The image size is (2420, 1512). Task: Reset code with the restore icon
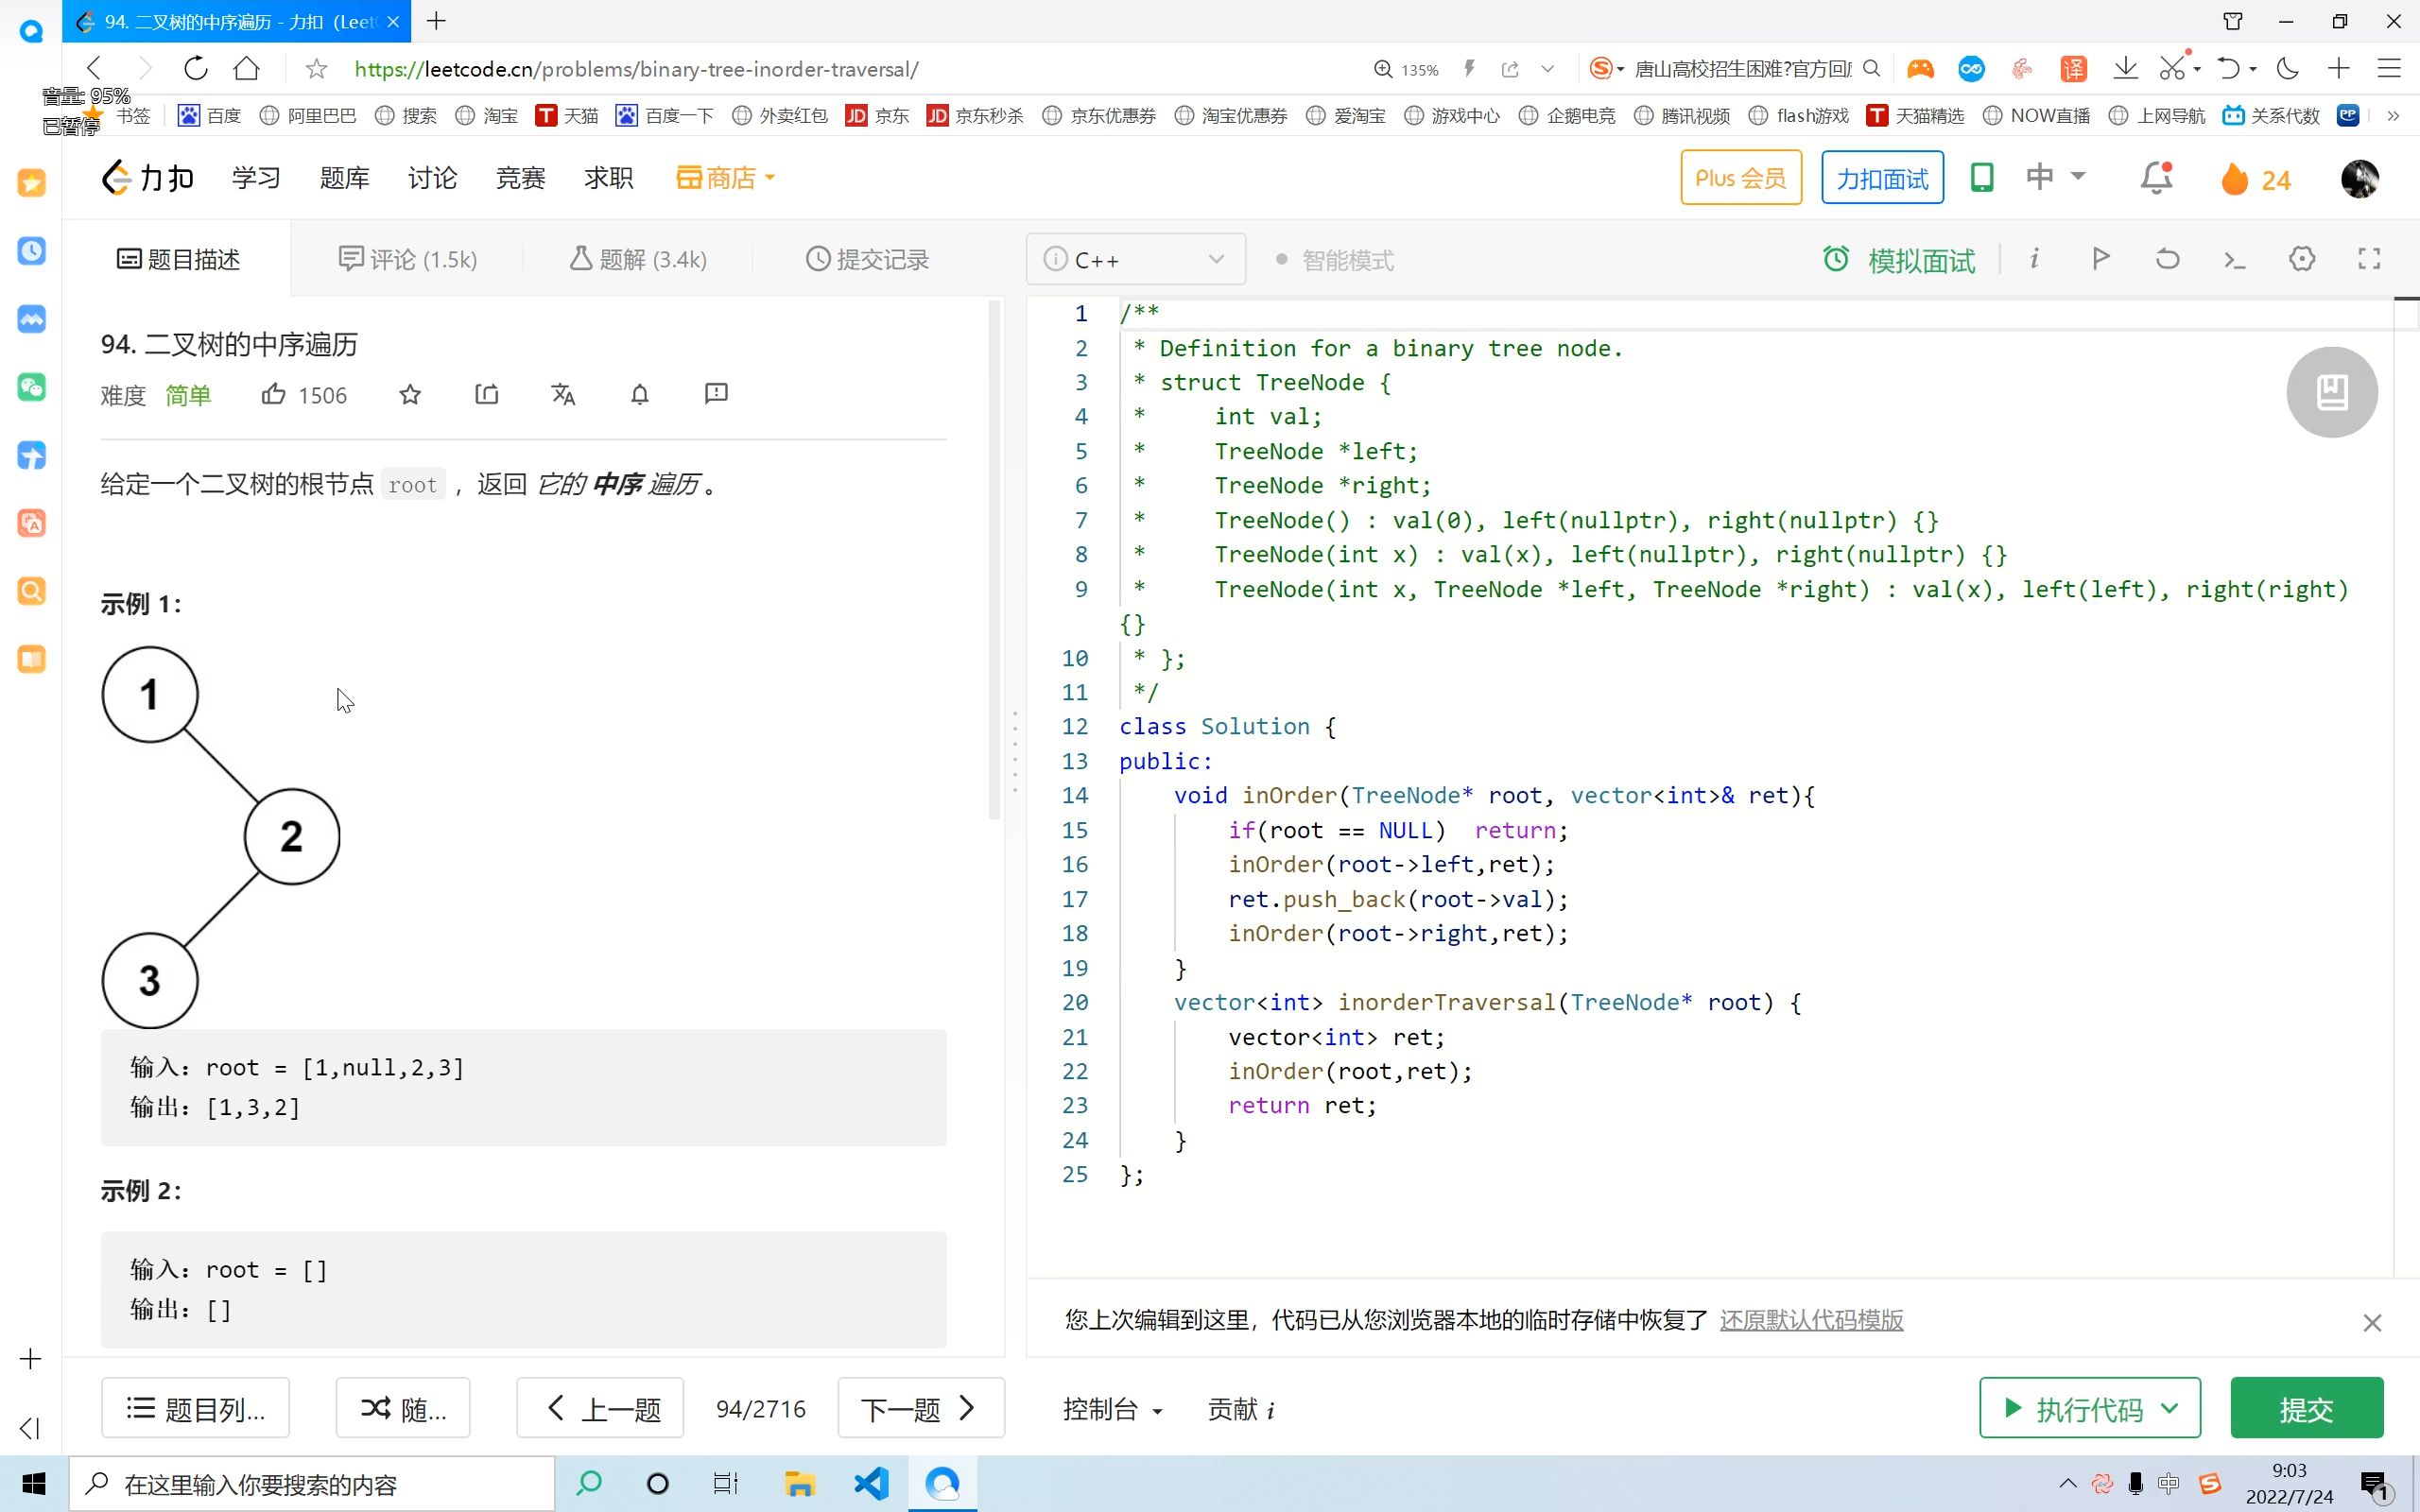2167,260
